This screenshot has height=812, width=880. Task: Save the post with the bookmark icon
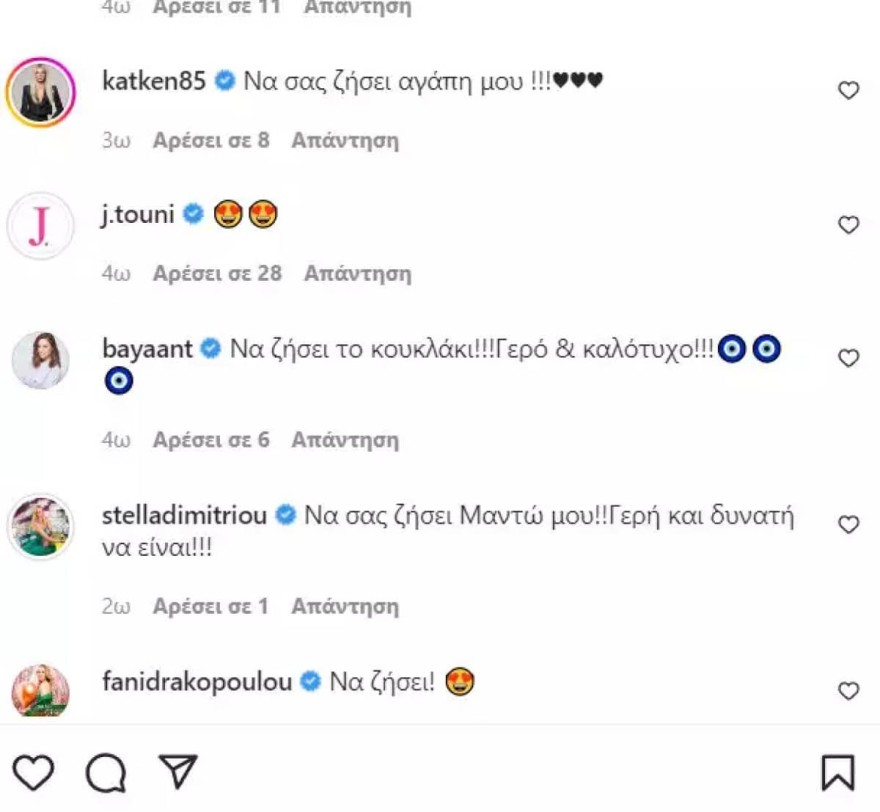(x=838, y=772)
